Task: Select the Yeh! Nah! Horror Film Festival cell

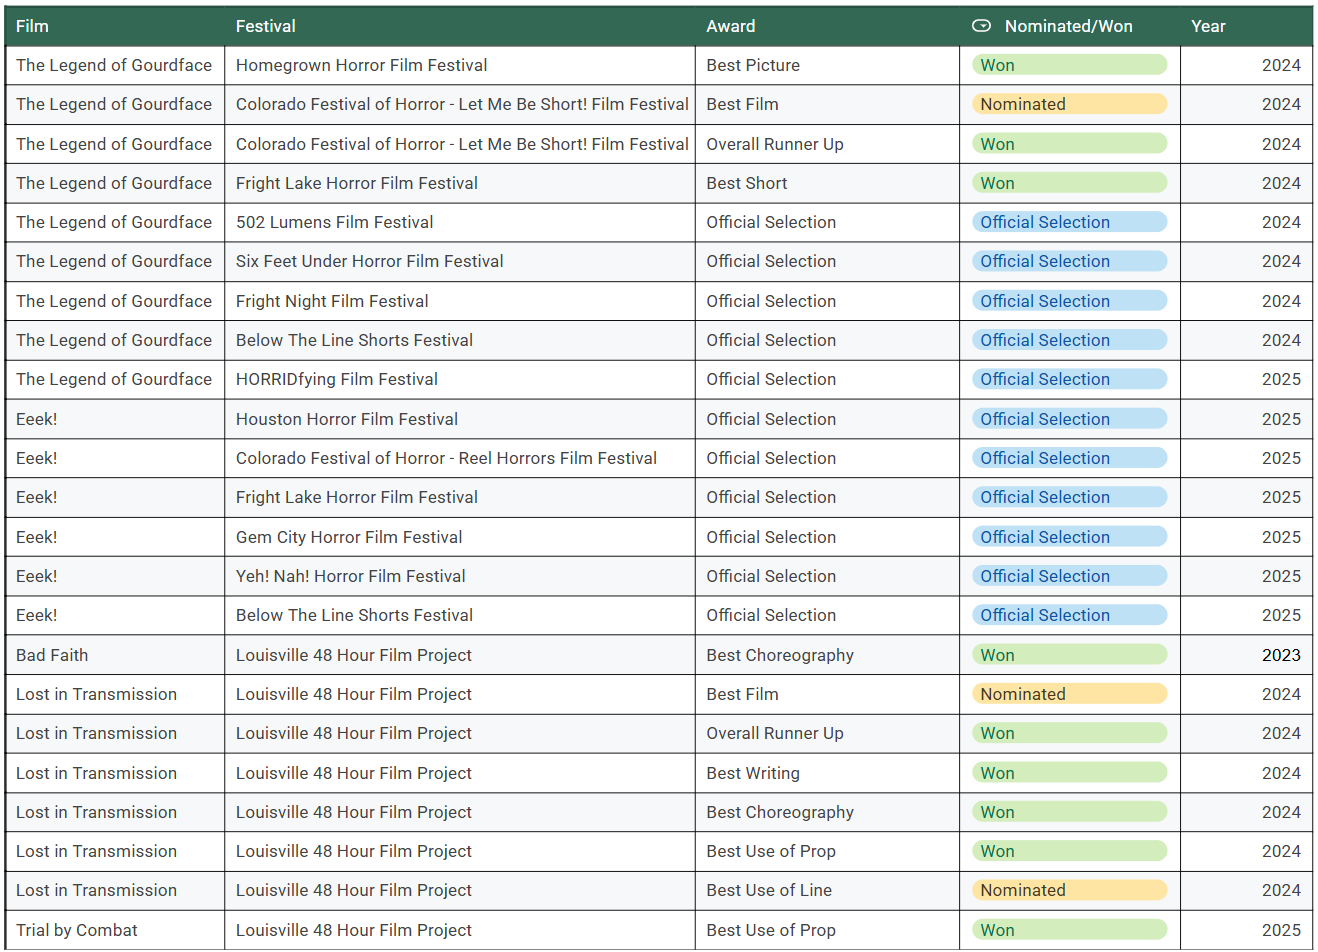Action: [x=460, y=576]
